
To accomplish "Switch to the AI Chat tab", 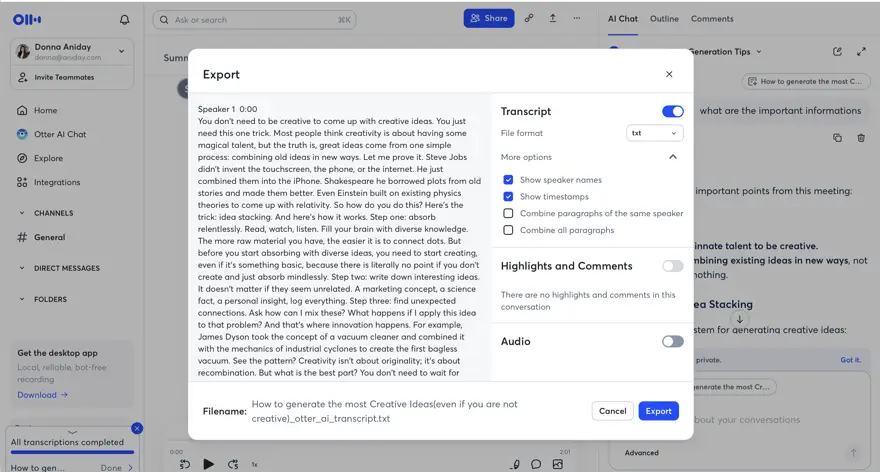I will [x=622, y=19].
